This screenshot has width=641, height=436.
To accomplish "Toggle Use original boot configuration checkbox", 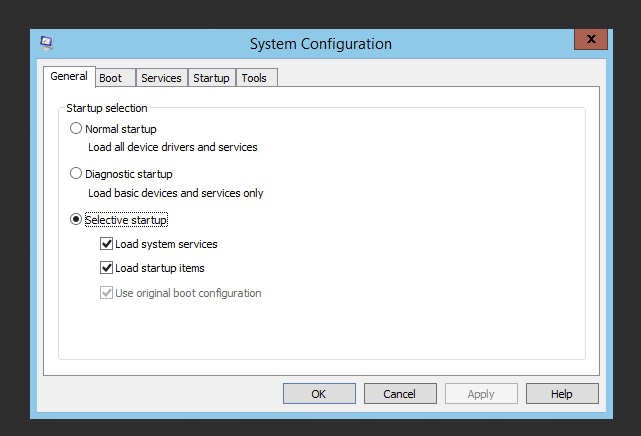I will (106, 293).
